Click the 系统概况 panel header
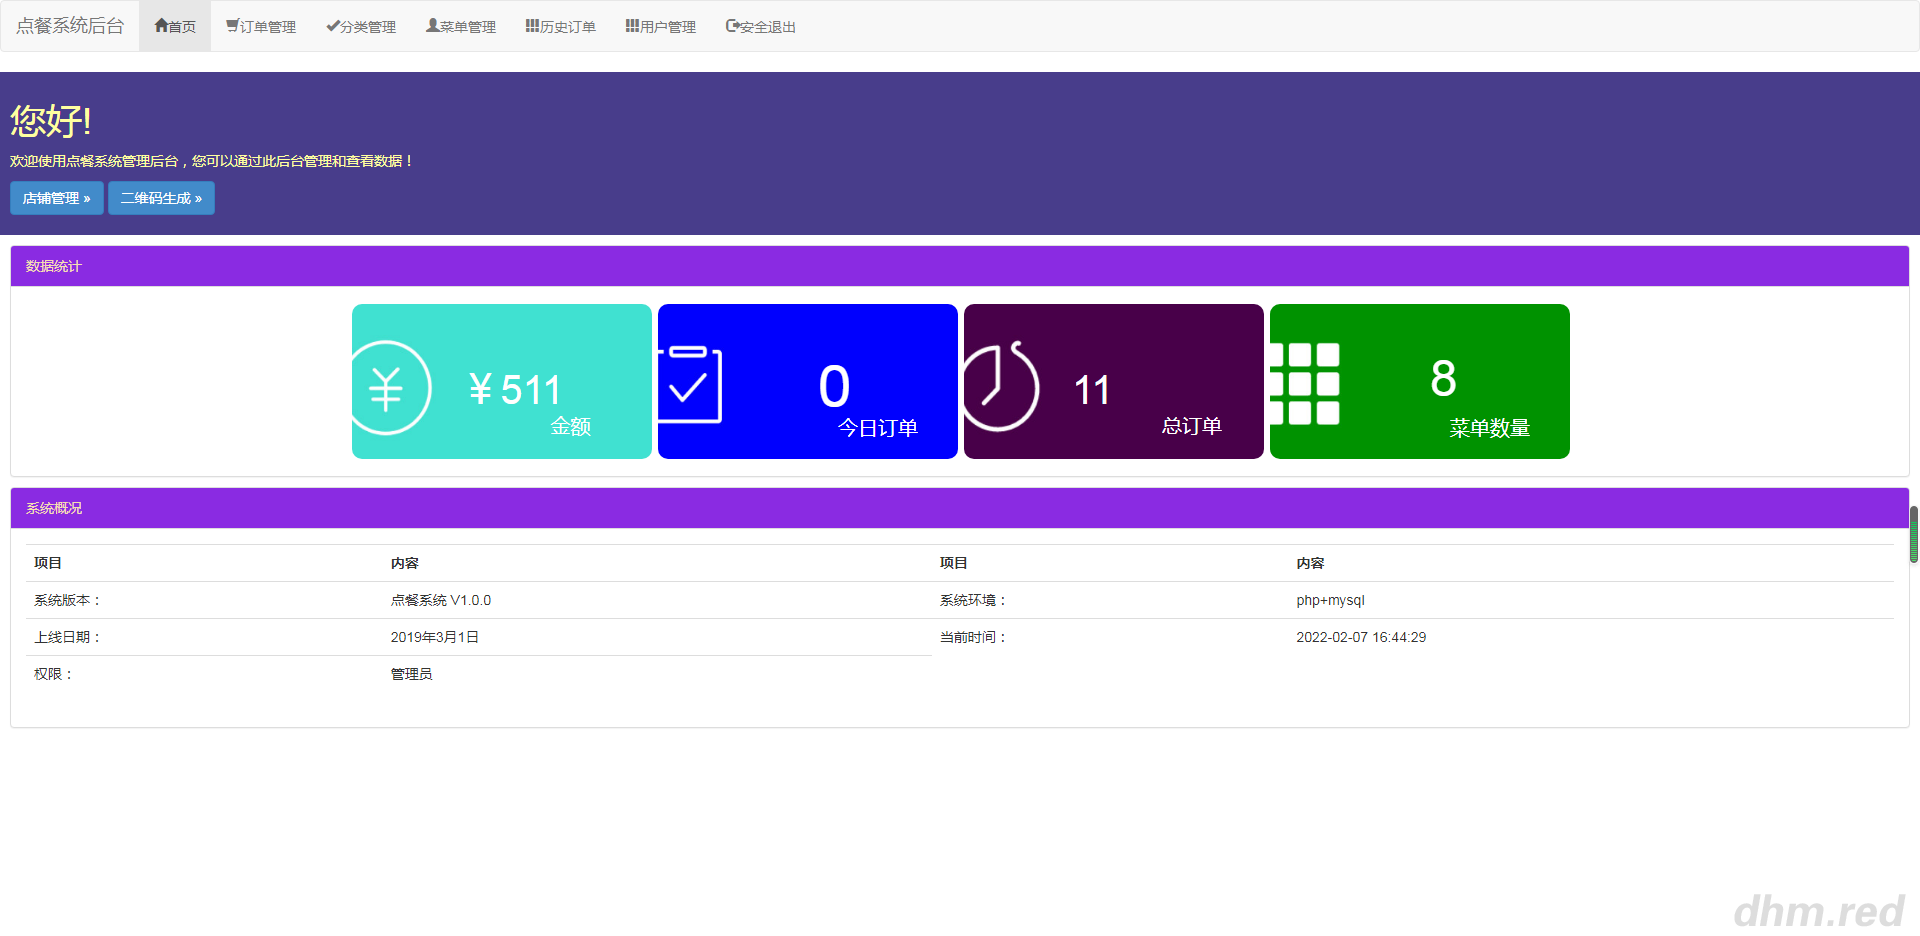The image size is (1920, 936). (960, 508)
